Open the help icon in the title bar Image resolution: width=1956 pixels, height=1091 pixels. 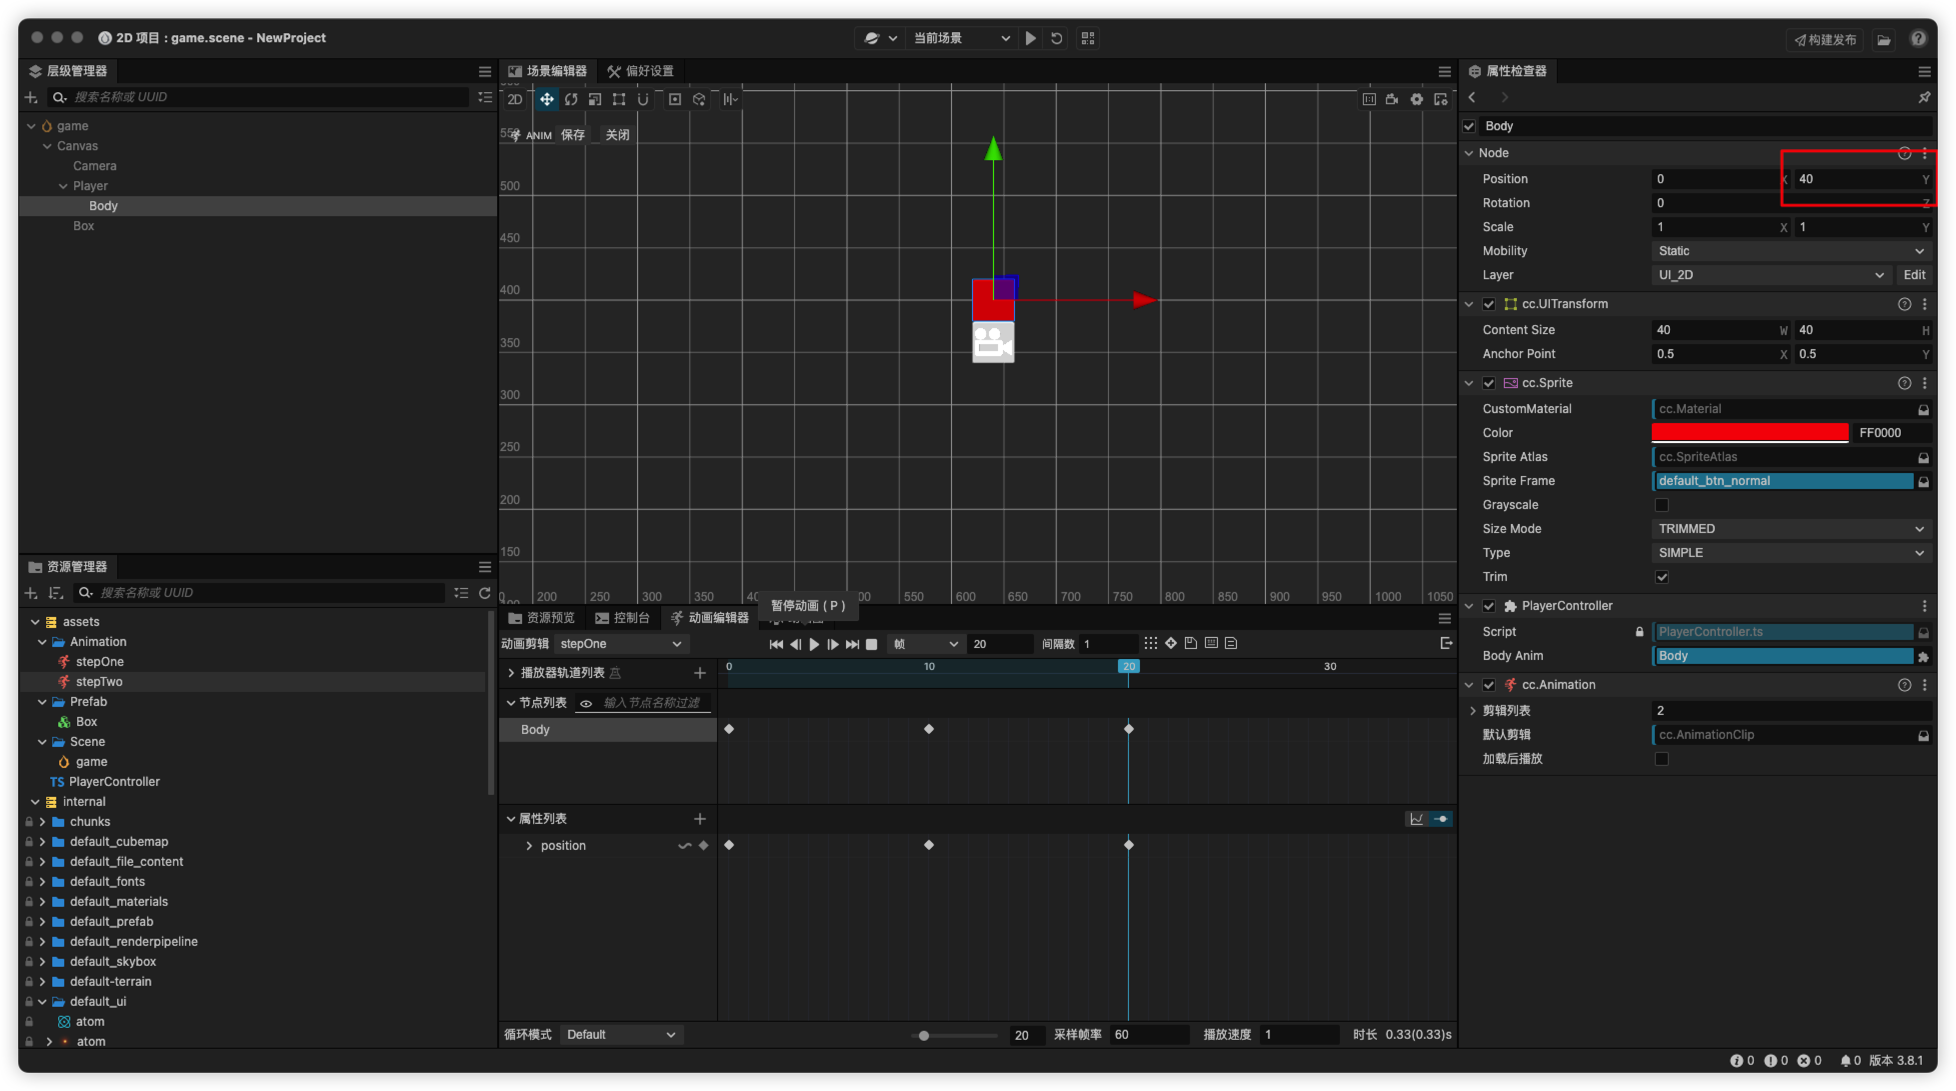point(1918,38)
